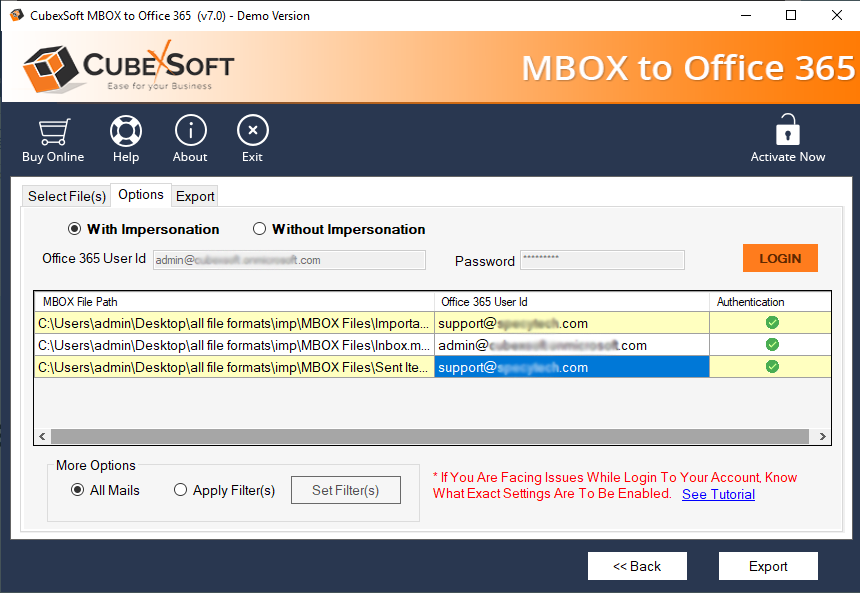
Task: Click authentication checkmark in first table row
Action: [772, 323]
